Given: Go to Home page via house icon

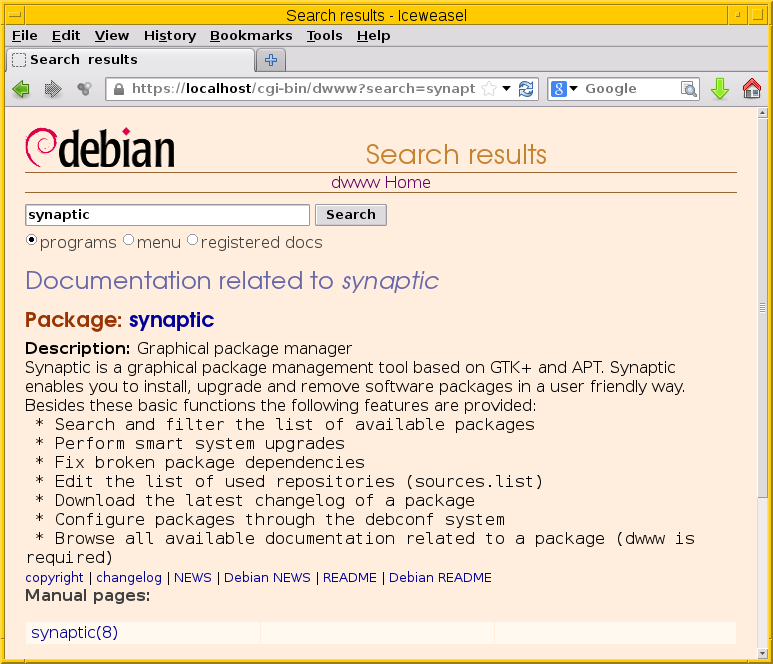Looking at the screenshot, I should (x=752, y=89).
